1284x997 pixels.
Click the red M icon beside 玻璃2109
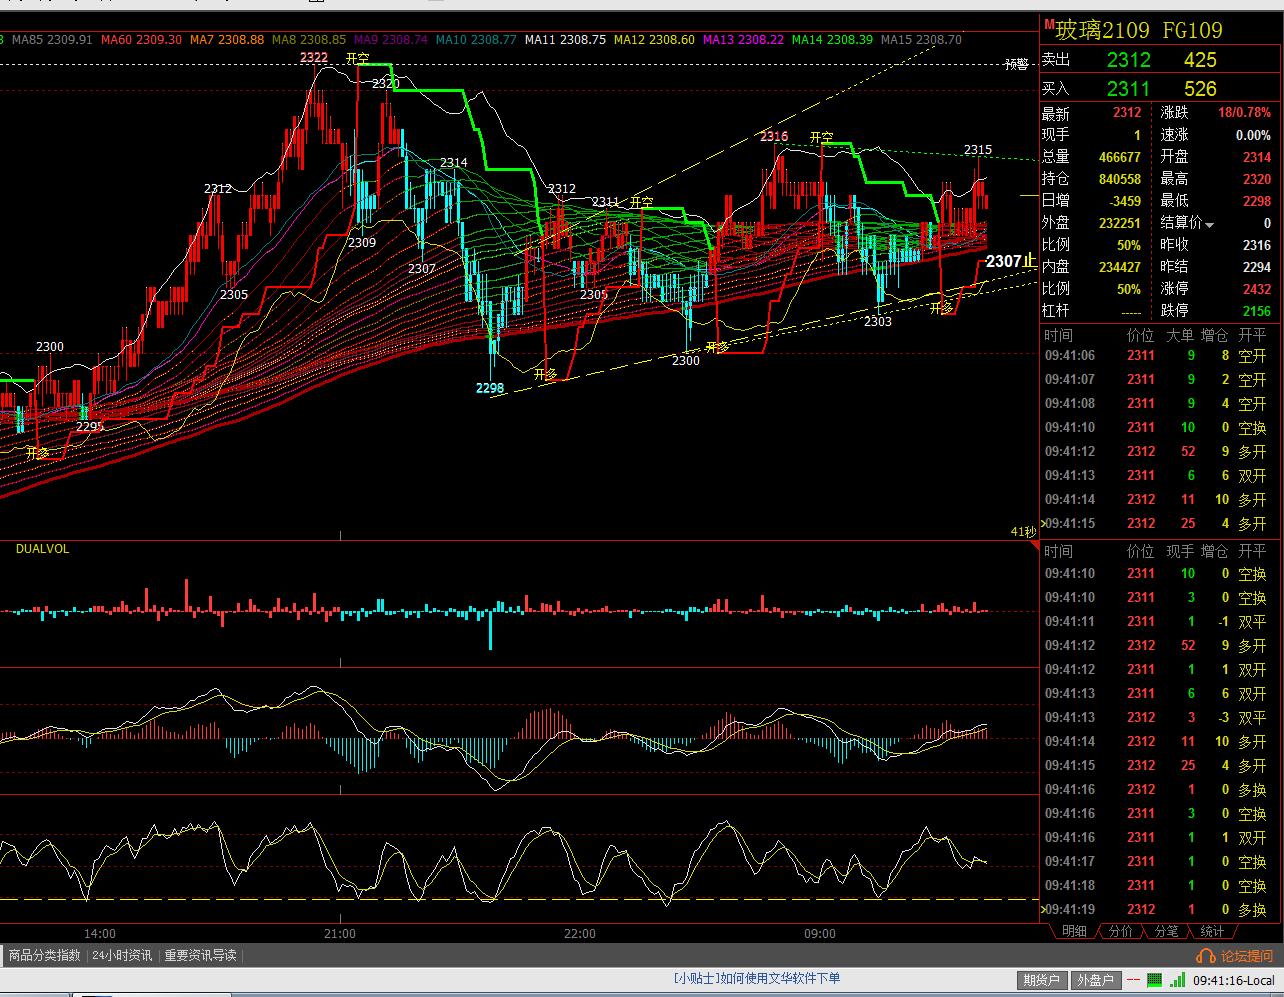pyautogui.click(x=1049, y=24)
